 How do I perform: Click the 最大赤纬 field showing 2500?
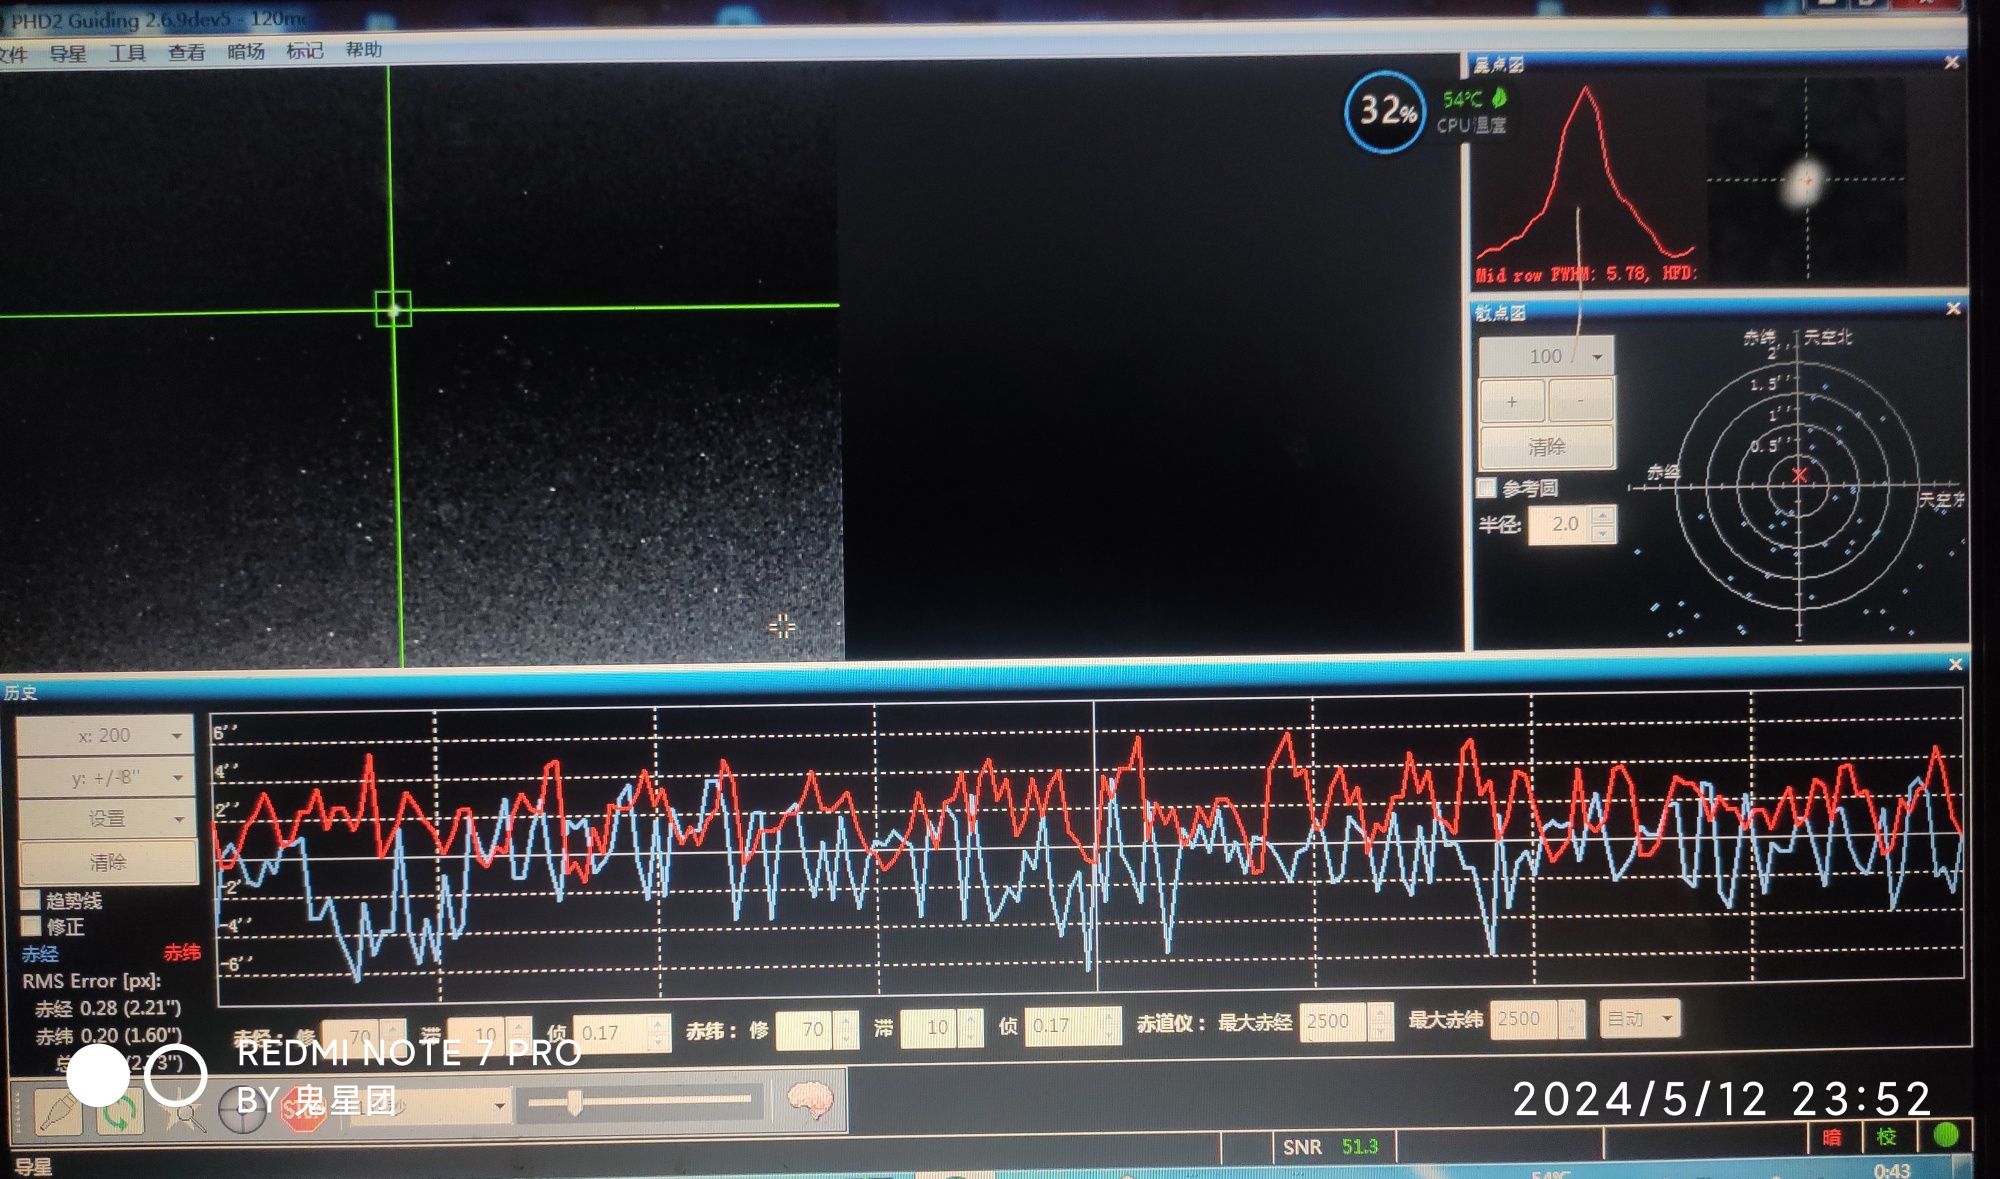coord(1524,1019)
